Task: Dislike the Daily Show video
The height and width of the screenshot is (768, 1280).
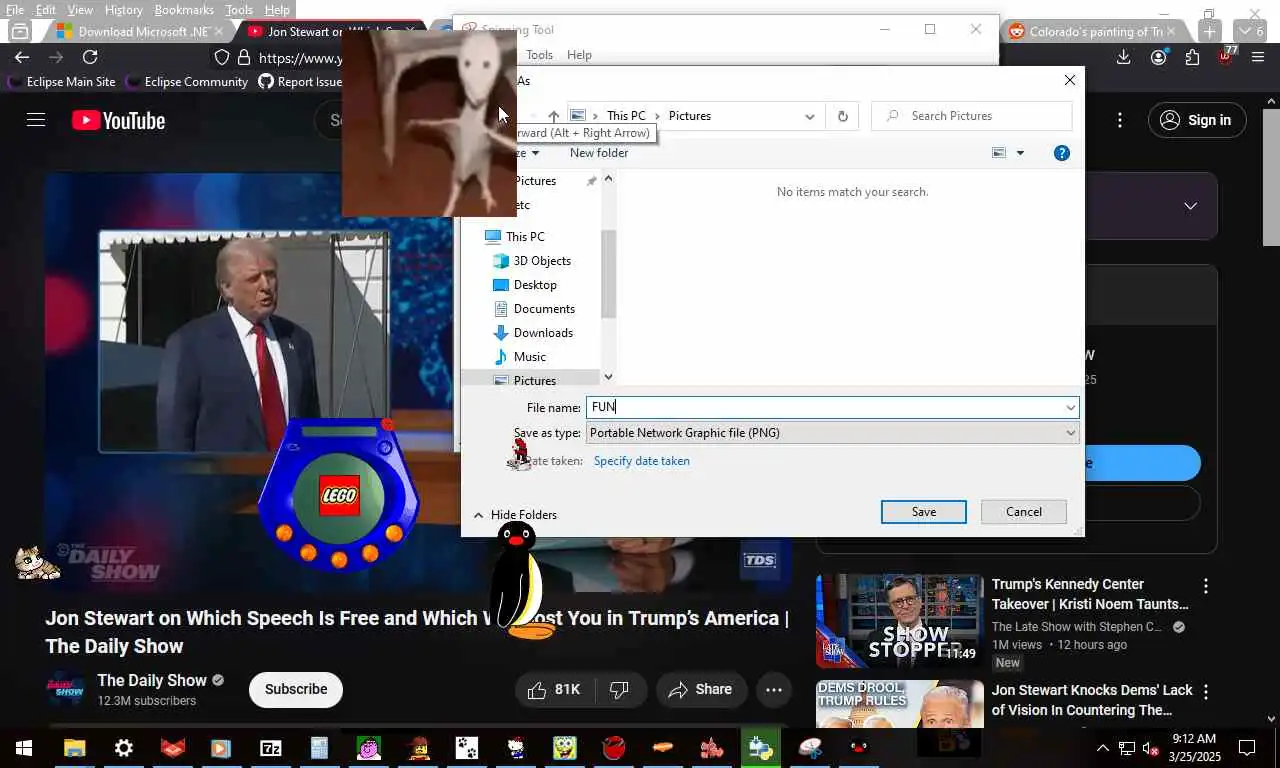Action: coord(619,690)
